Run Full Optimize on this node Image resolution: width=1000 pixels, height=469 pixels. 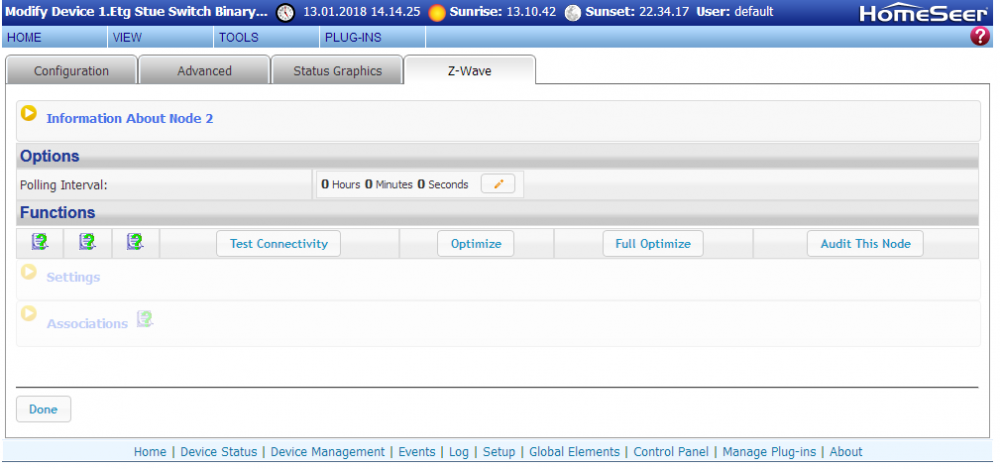653,244
